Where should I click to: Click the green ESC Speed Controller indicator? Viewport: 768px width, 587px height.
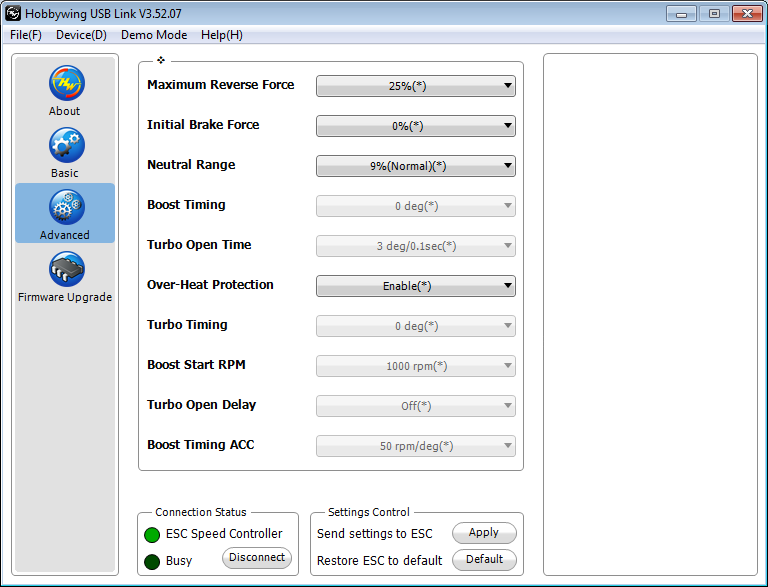pyautogui.click(x=152, y=535)
